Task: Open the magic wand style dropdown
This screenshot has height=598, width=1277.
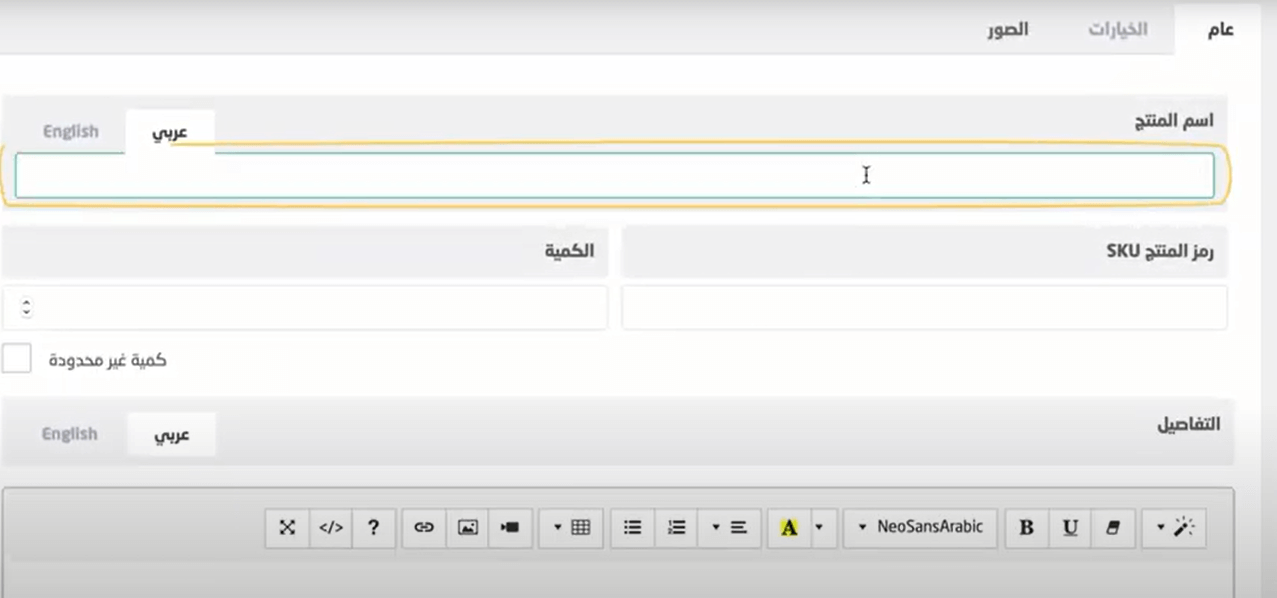Action: pyautogui.click(x=1174, y=528)
